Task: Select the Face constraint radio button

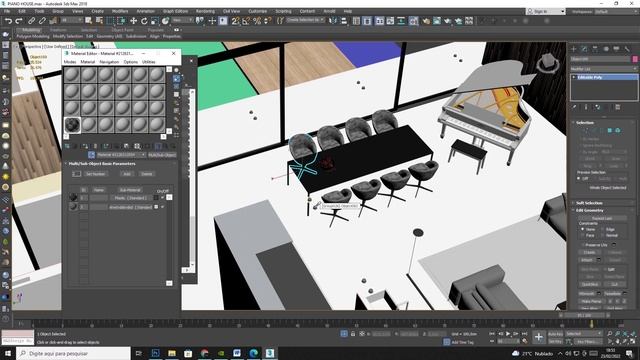Action: [x=582, y=236]
